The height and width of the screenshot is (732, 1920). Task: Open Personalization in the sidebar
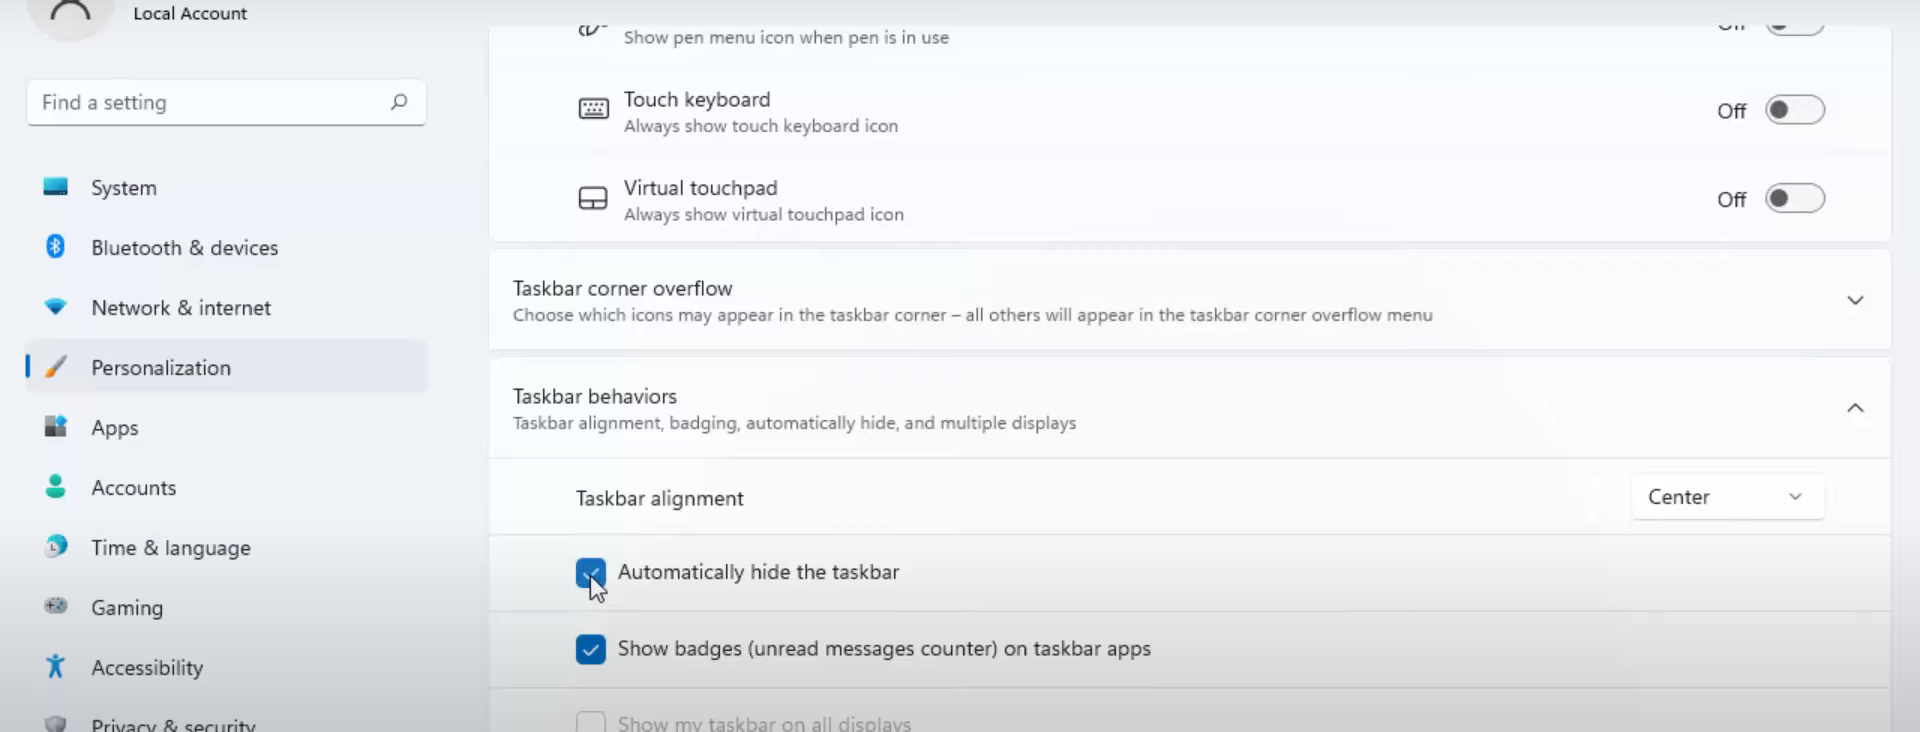161,367
